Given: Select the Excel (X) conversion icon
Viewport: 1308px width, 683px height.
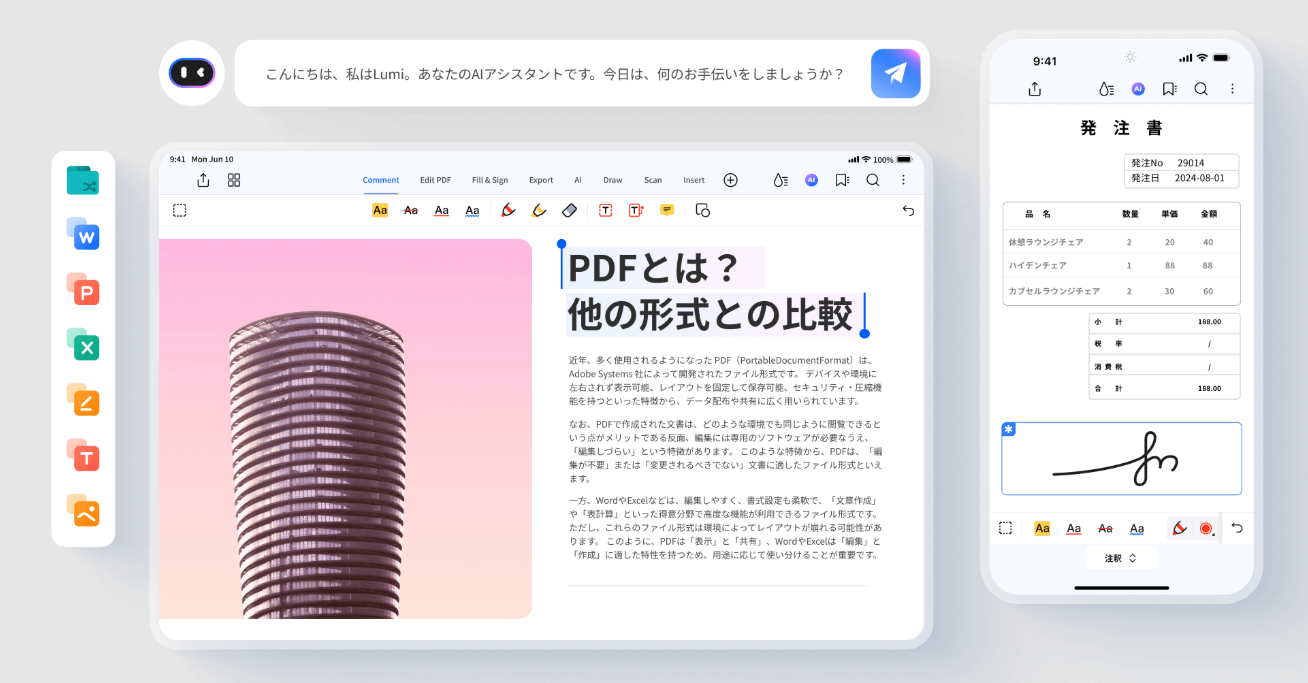Looking at the screenshot, I should pos(83,345).
